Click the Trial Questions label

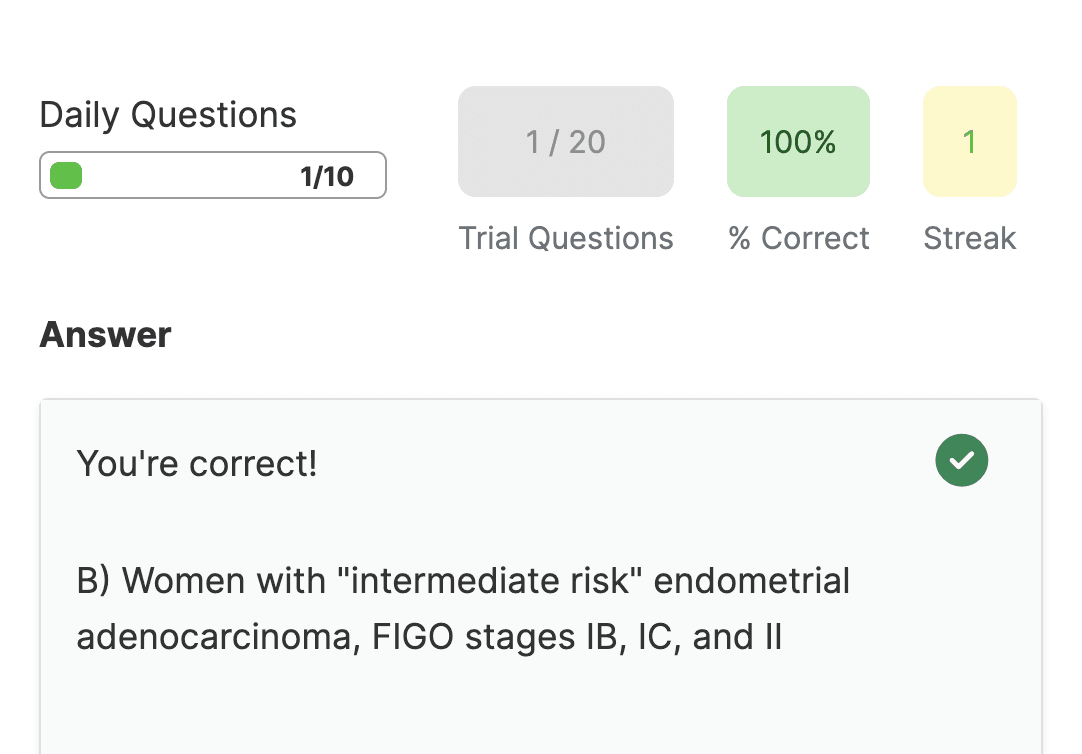[x=566, y=238]
